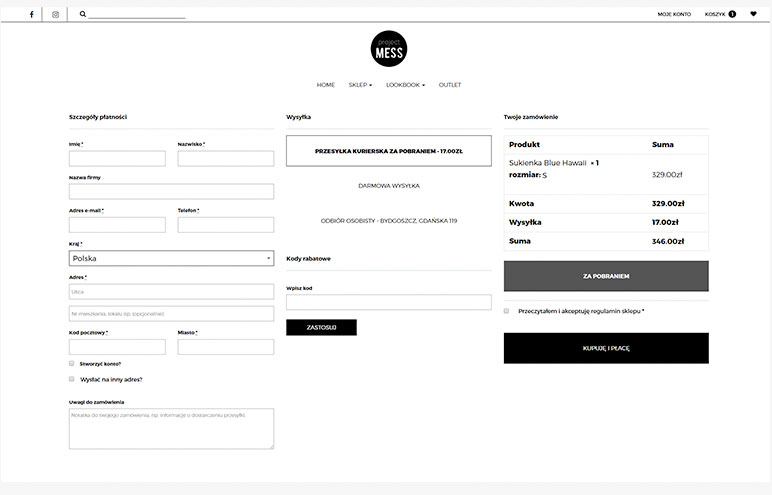Open the Facebook page icon
This screenshot has width=772, height=495.
[x=31, y=15]
